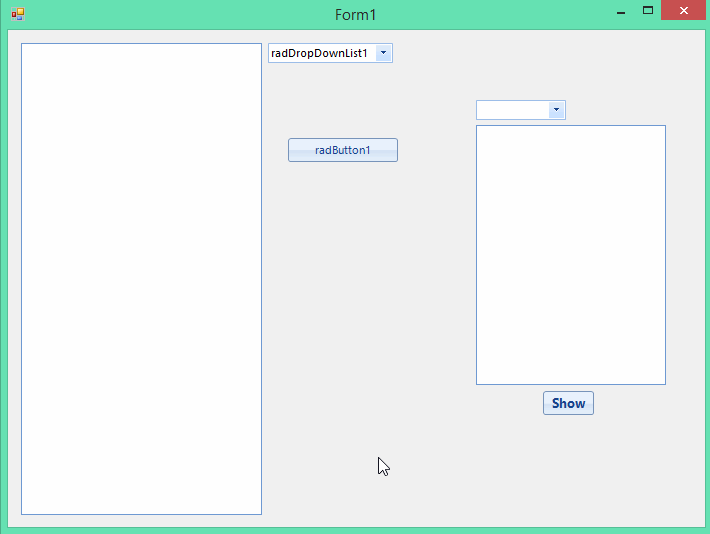710x534 pixels.
Task: Click the radButton1 button
Action: (343, 150)
